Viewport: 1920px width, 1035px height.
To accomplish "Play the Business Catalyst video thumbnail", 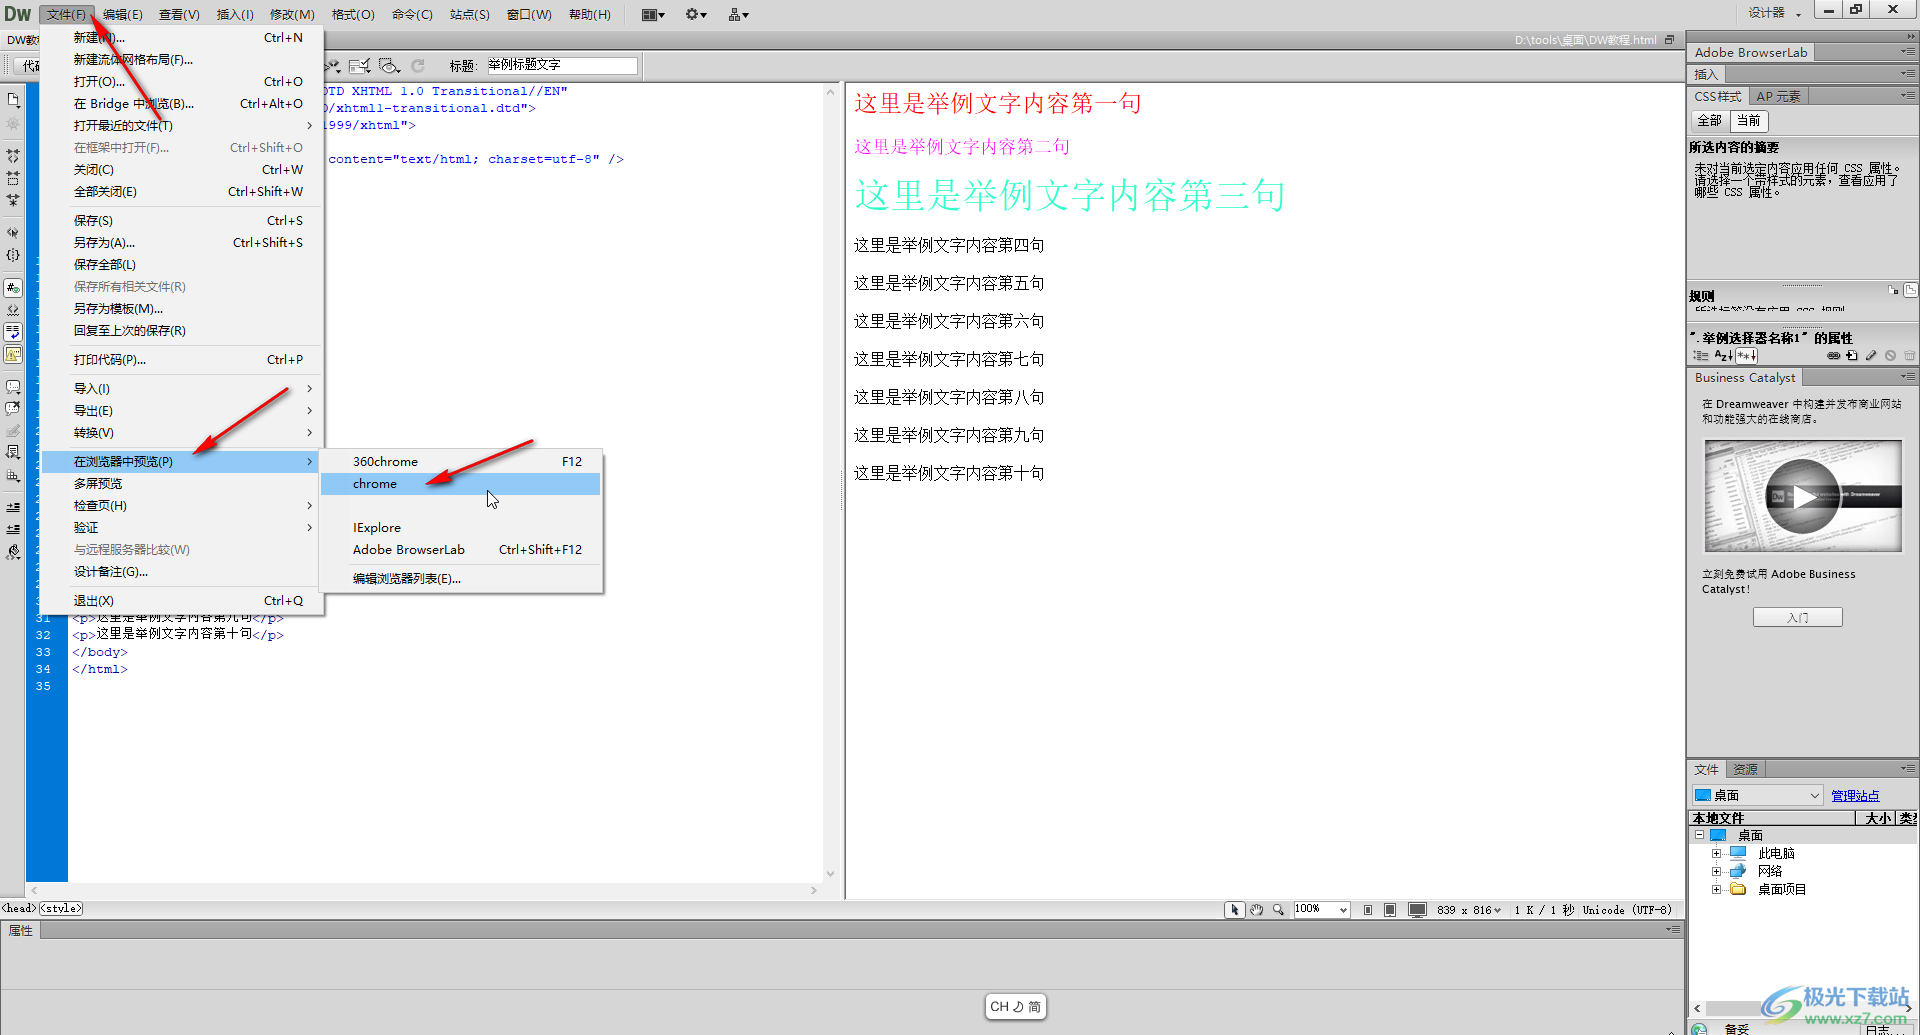I will point(1803,496).
